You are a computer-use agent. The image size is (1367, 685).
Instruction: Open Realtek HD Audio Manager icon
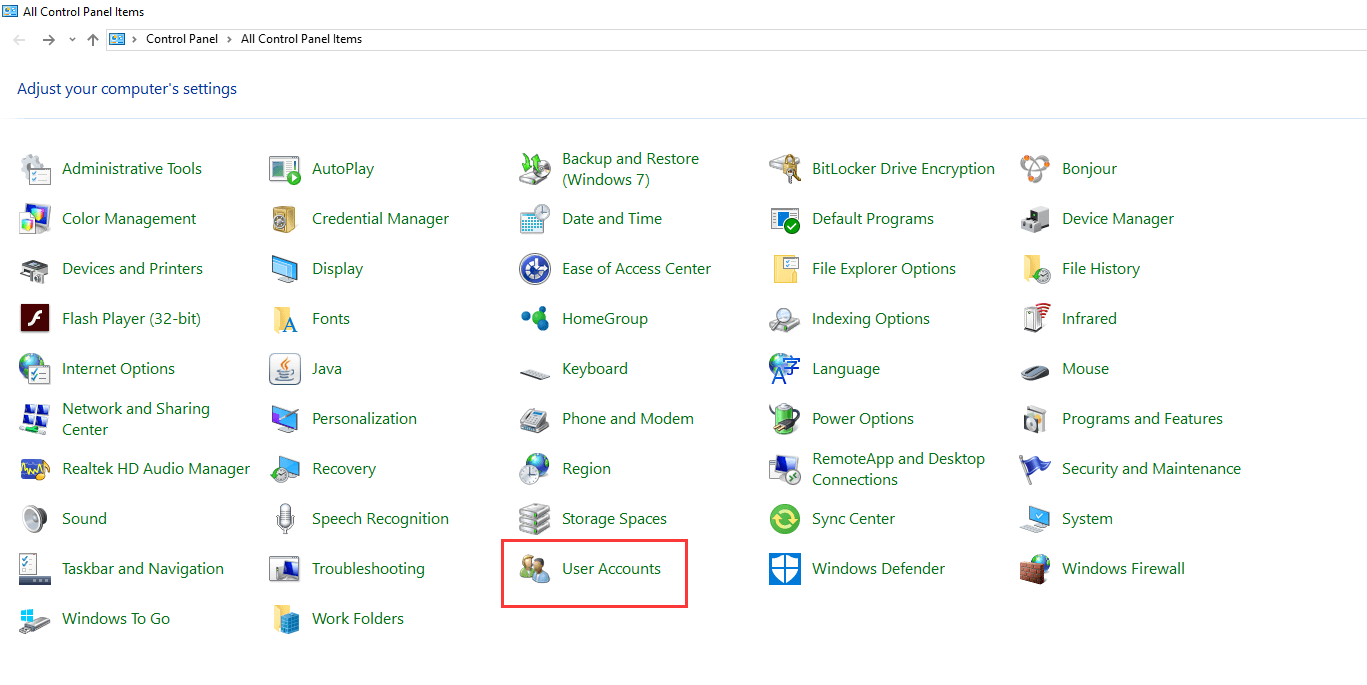pyautogui.click(x=35, y=469)
